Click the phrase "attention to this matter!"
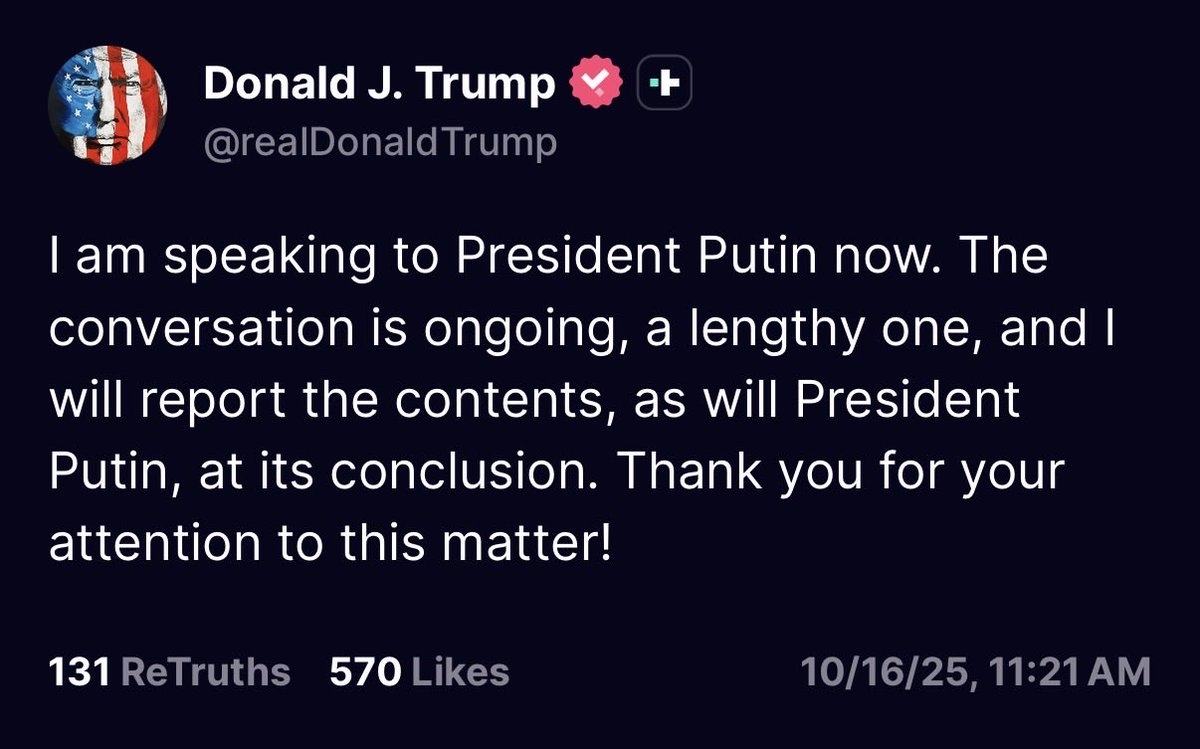The height and width of the screenshot is (749, 1200). (329, 544)
